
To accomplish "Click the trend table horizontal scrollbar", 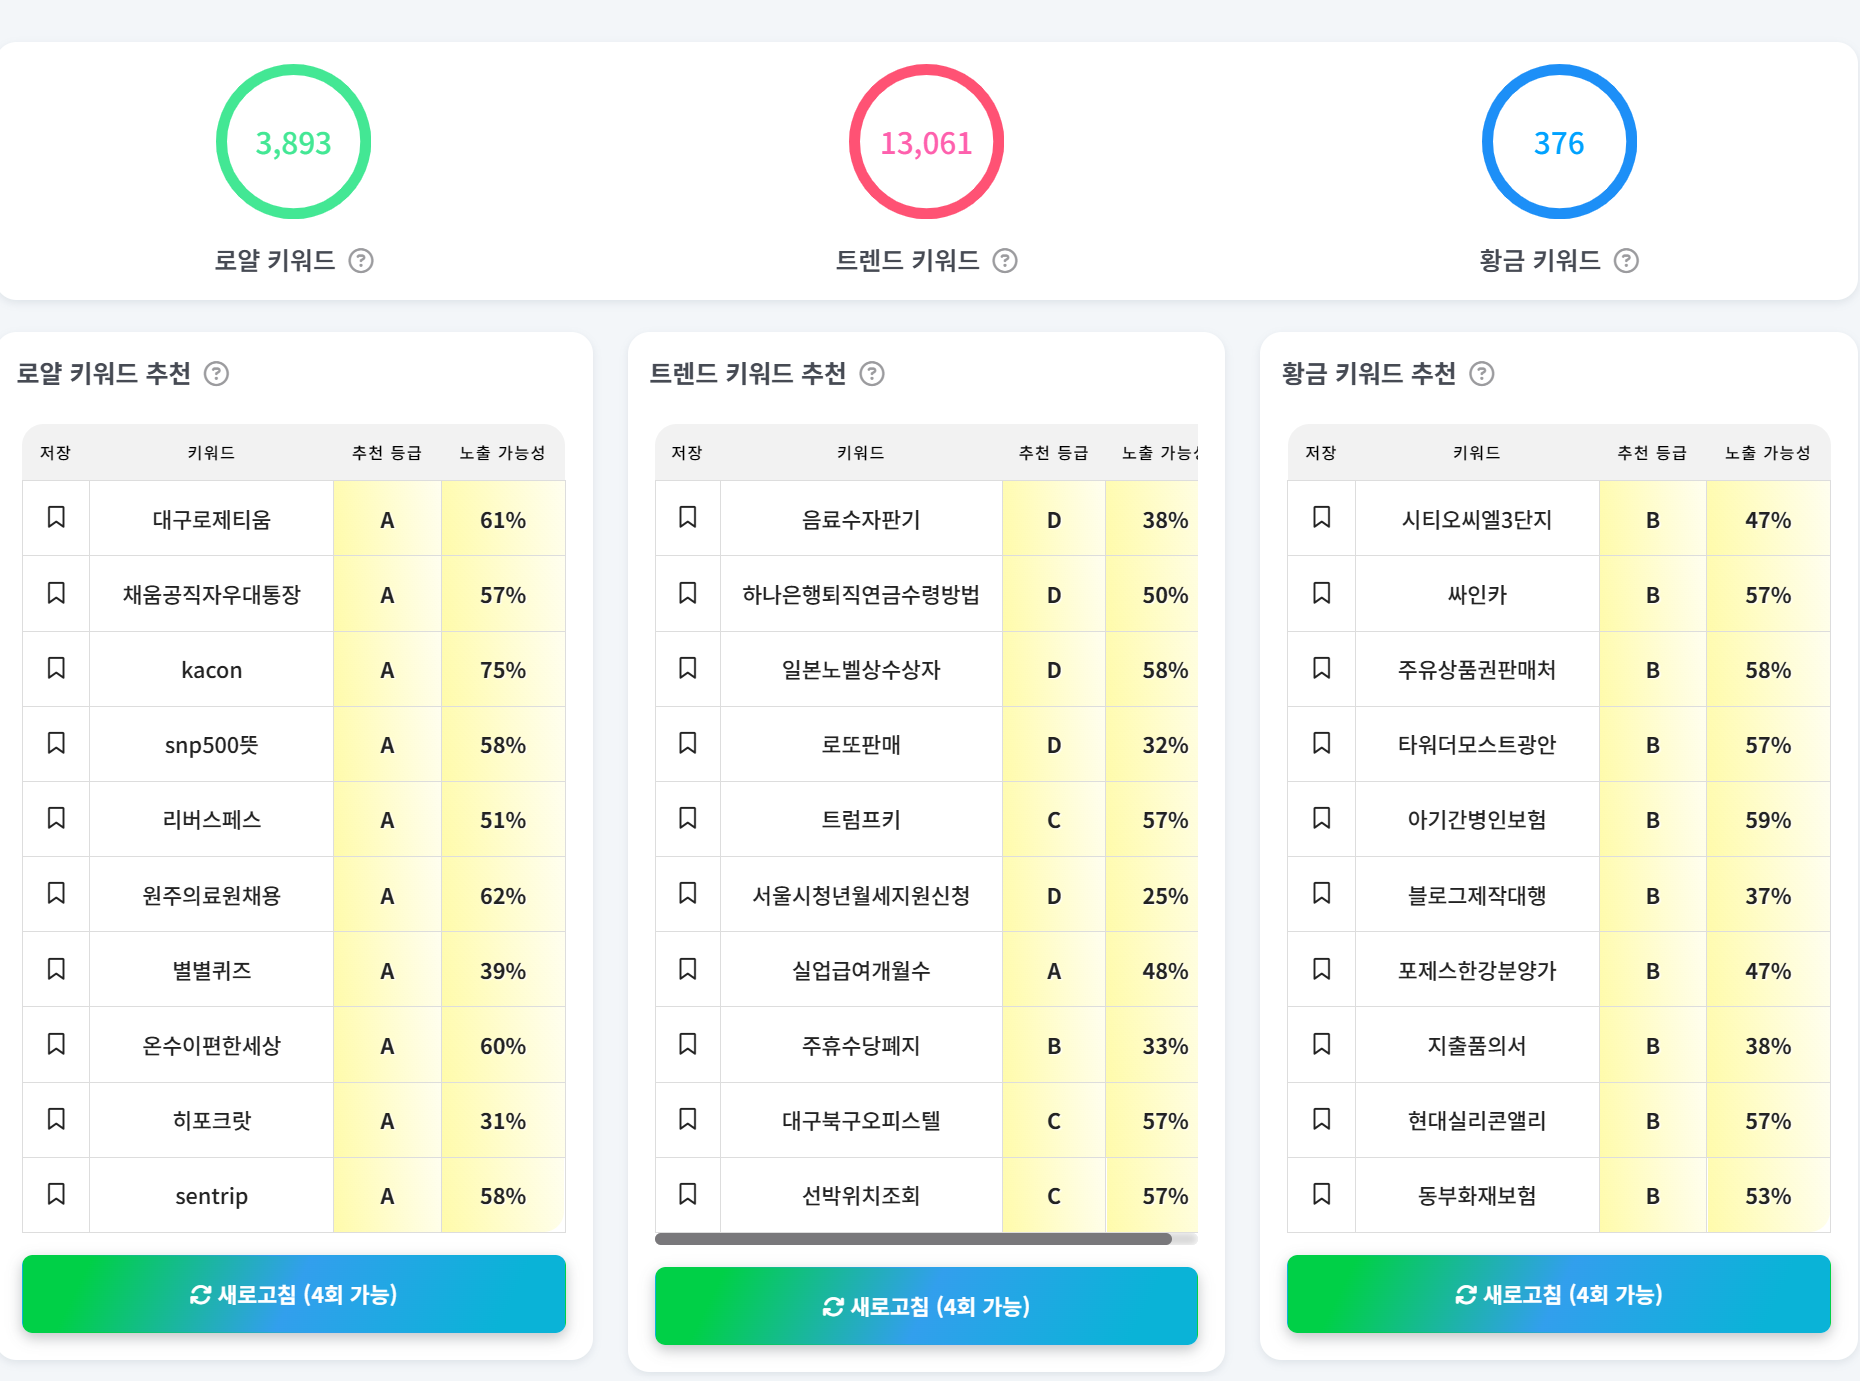I will [x=913, y=1239].
